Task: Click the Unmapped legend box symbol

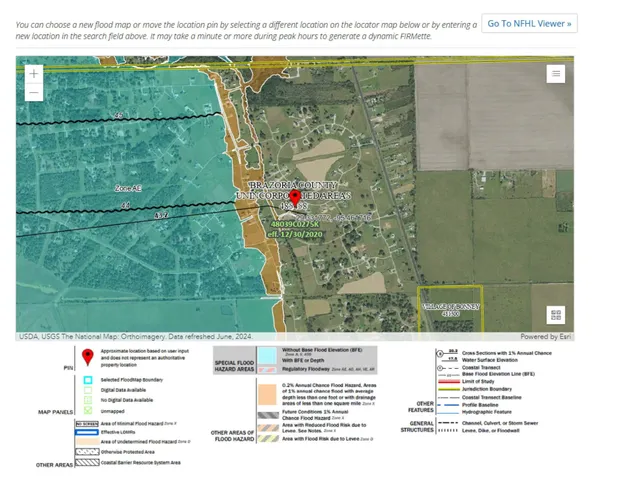Action: click(88, 410)
